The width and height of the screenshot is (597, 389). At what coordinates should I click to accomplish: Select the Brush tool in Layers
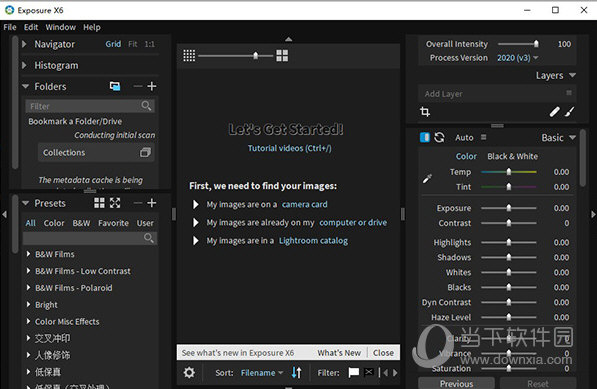570,112
